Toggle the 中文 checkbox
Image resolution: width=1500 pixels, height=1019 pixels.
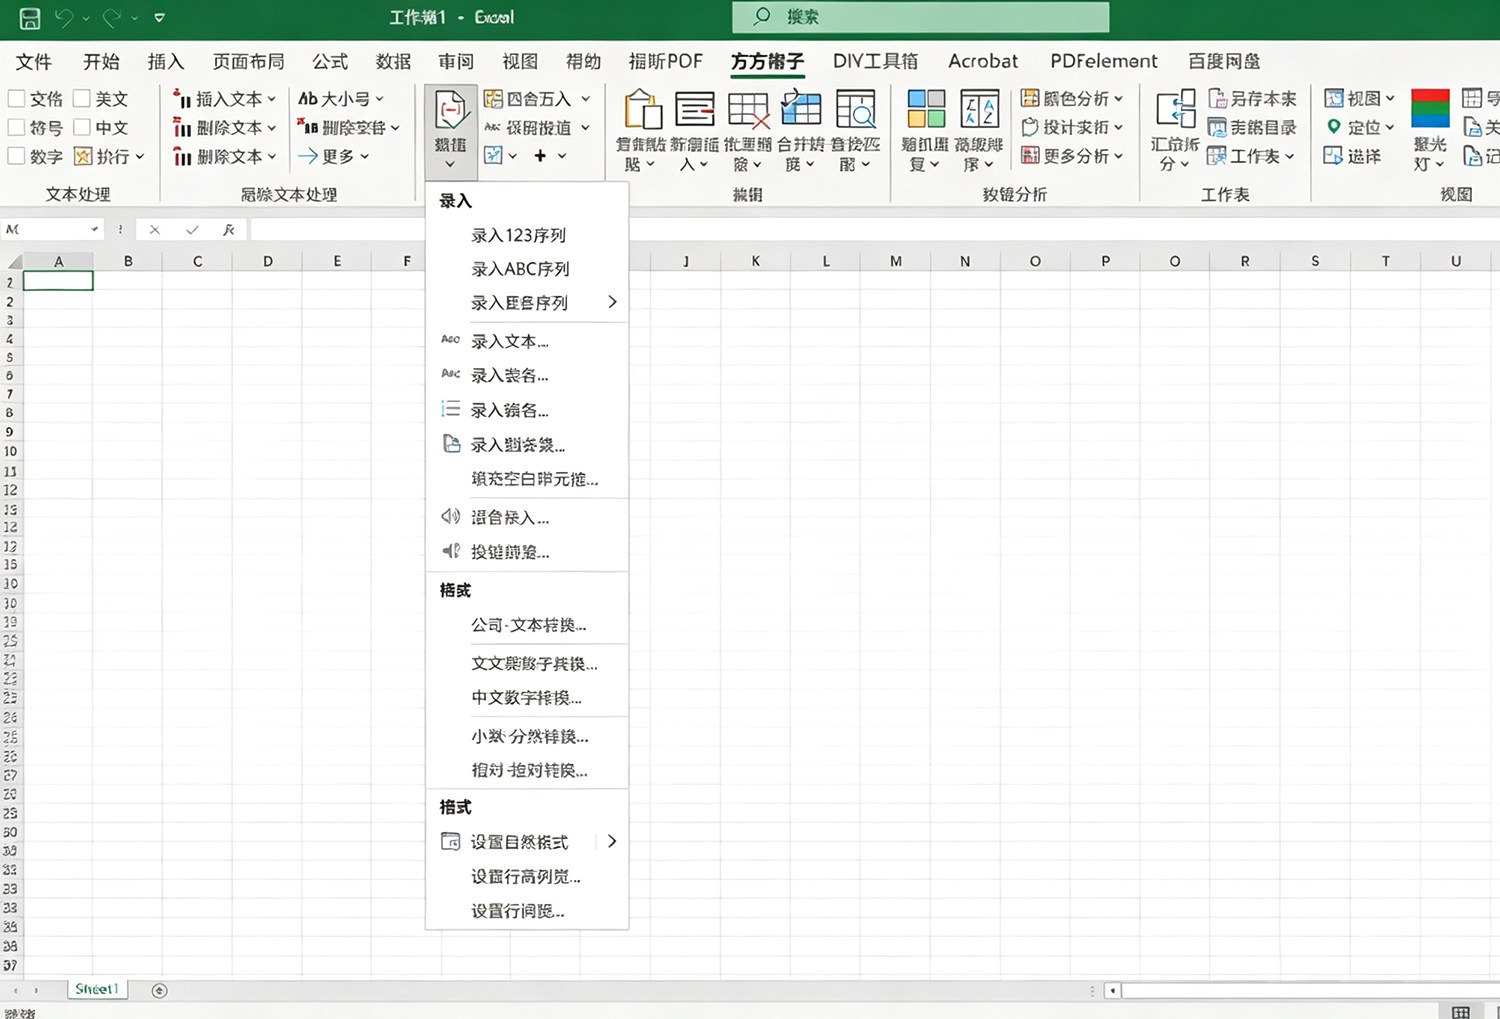[82, 127]
